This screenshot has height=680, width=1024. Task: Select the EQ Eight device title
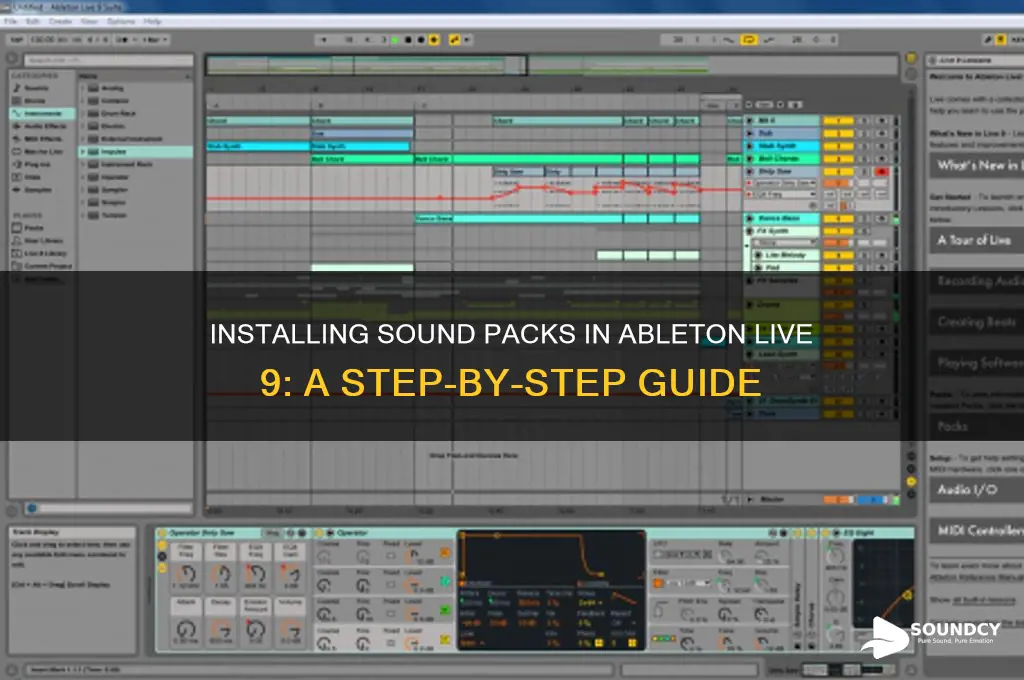tap(857, 533)
